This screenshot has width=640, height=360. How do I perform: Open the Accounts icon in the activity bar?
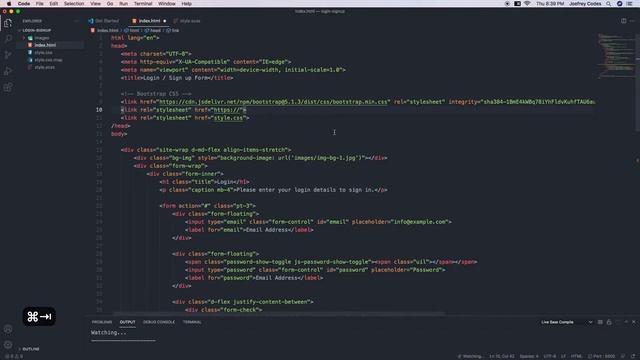tap(8, 329)
